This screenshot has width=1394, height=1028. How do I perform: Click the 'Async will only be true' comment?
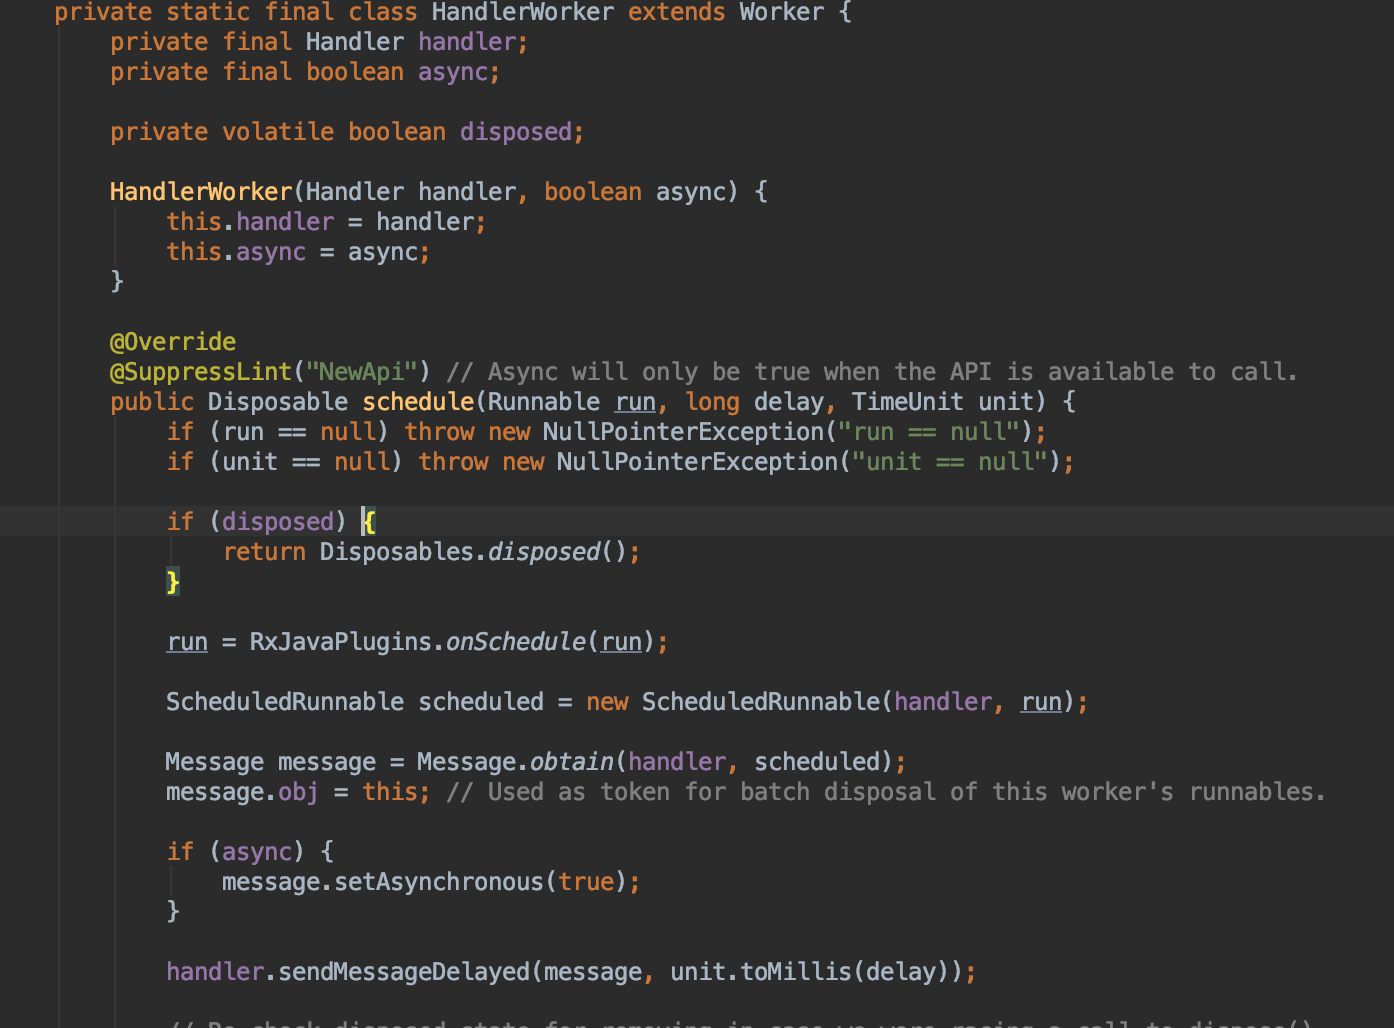coord(872,372)
